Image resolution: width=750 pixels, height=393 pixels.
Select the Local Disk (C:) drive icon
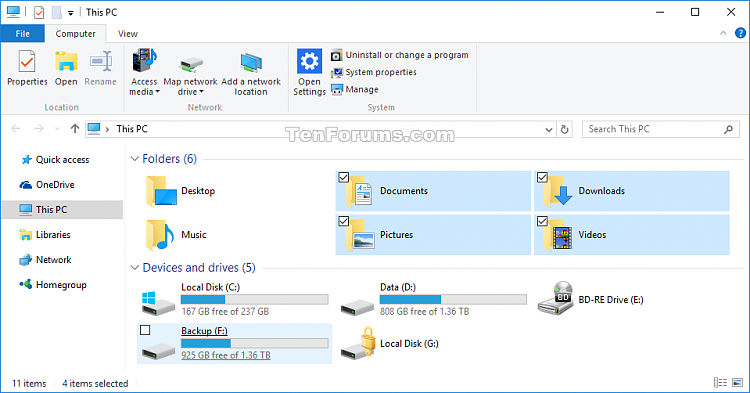pos(158,304)
